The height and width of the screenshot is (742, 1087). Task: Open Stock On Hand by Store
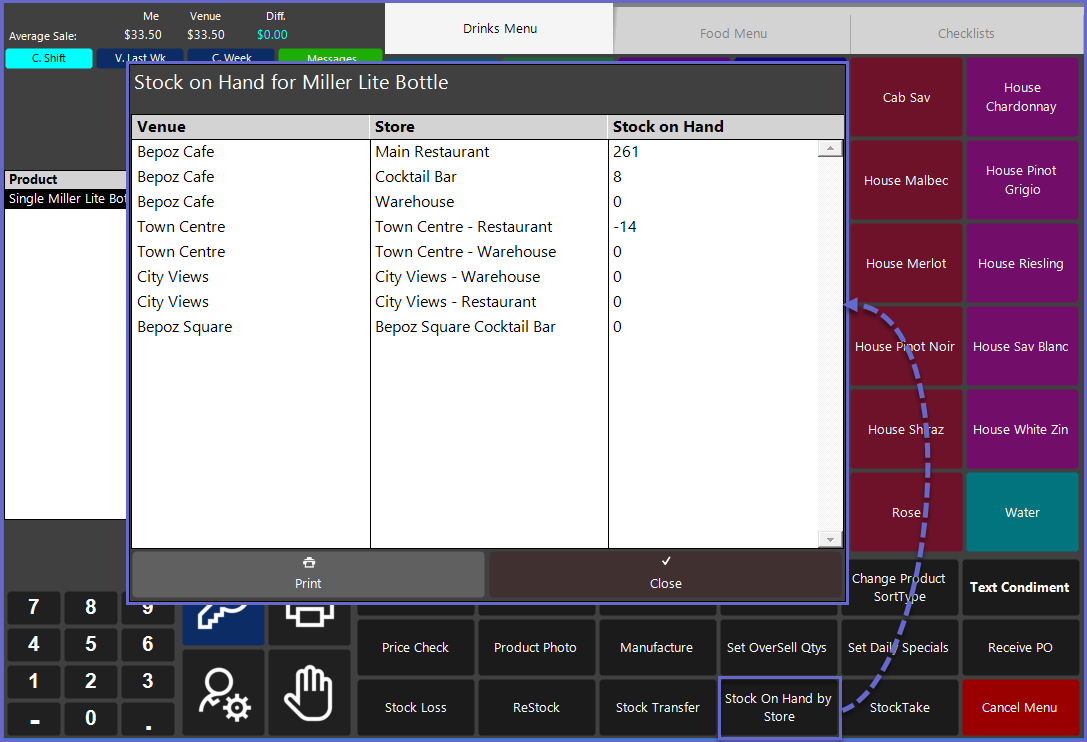(778, 707)
